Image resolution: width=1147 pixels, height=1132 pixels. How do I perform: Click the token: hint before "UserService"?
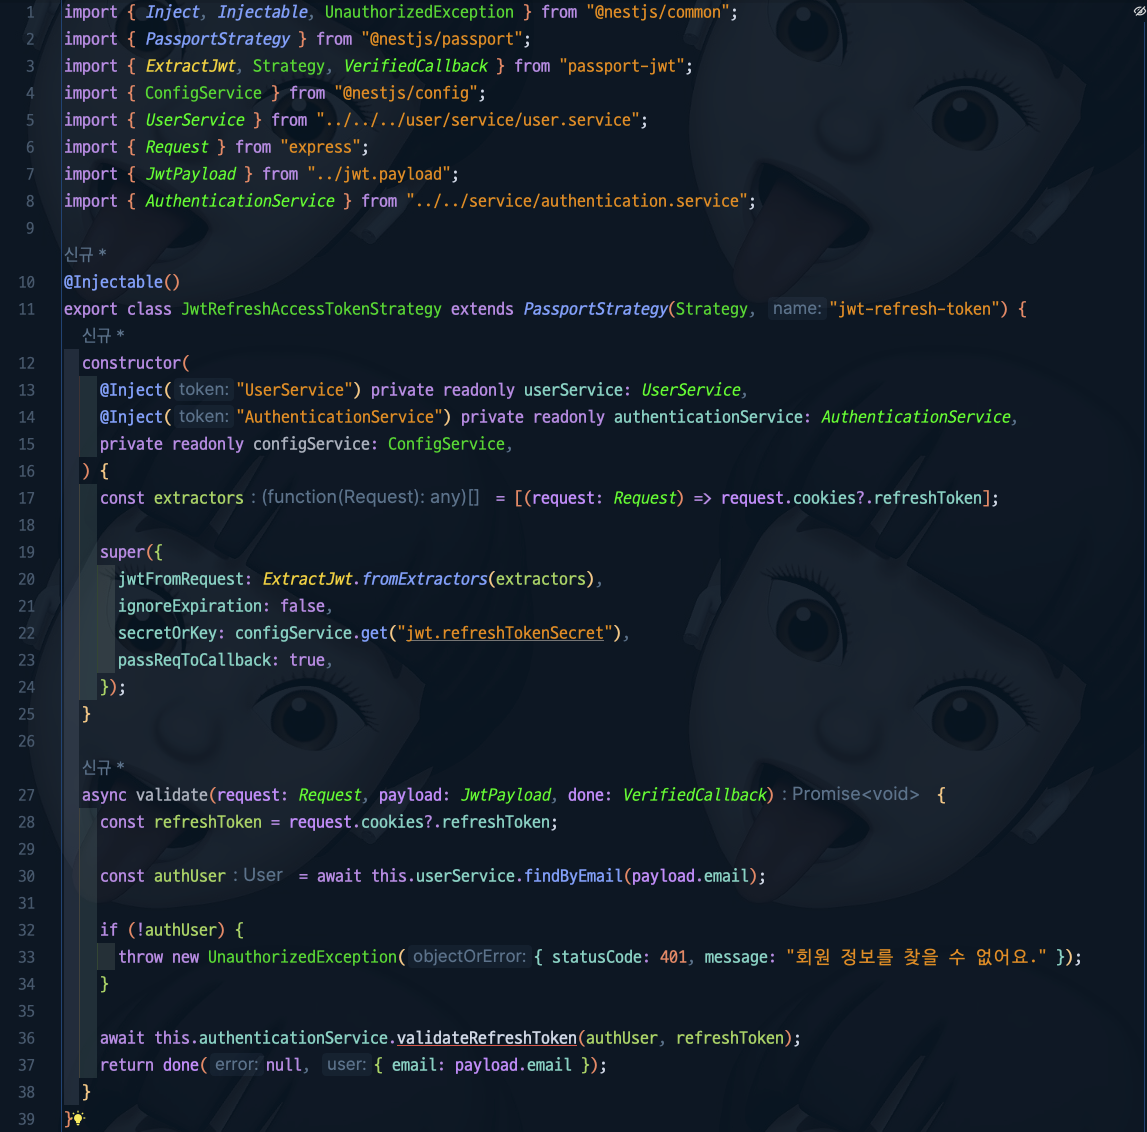[204, 389]
